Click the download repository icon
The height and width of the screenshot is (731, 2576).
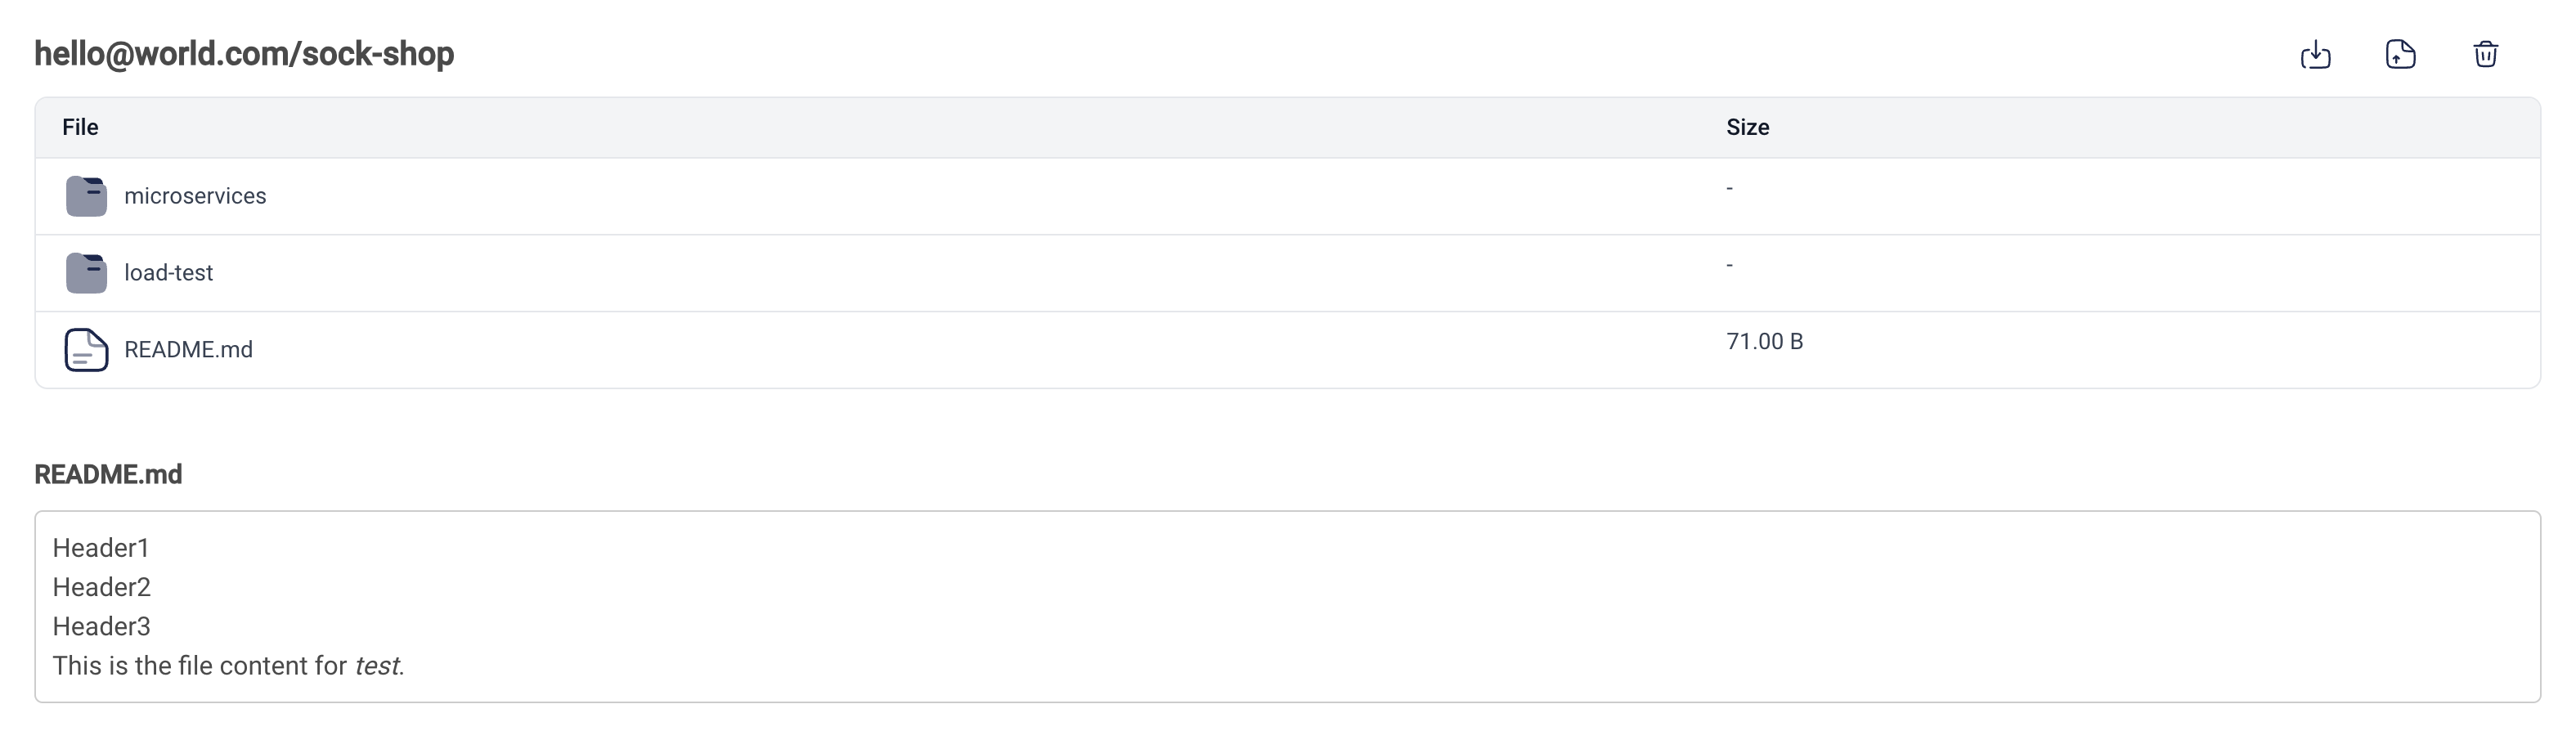(x=2315, y=54)
